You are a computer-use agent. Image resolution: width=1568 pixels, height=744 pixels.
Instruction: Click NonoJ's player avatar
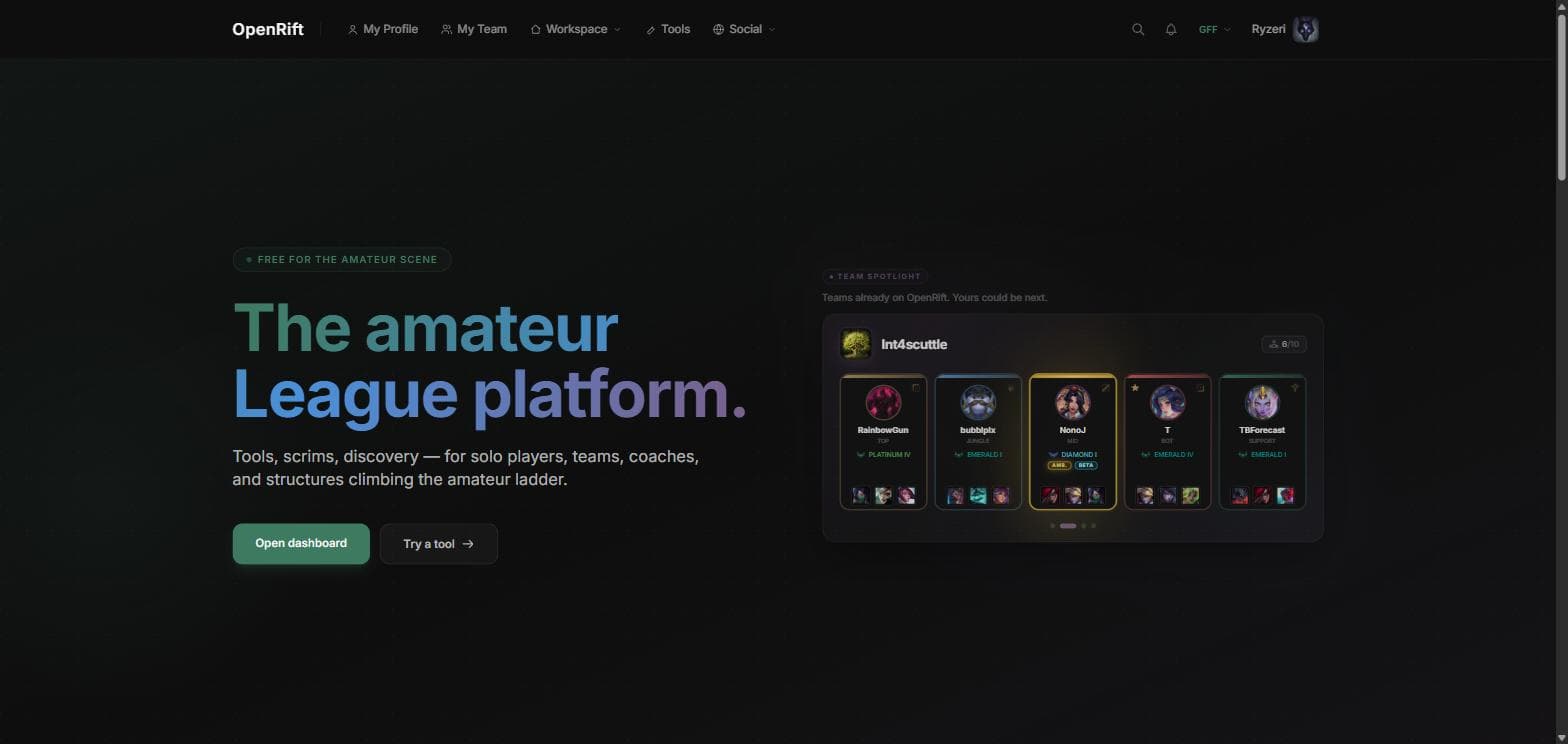point(1073,403)
